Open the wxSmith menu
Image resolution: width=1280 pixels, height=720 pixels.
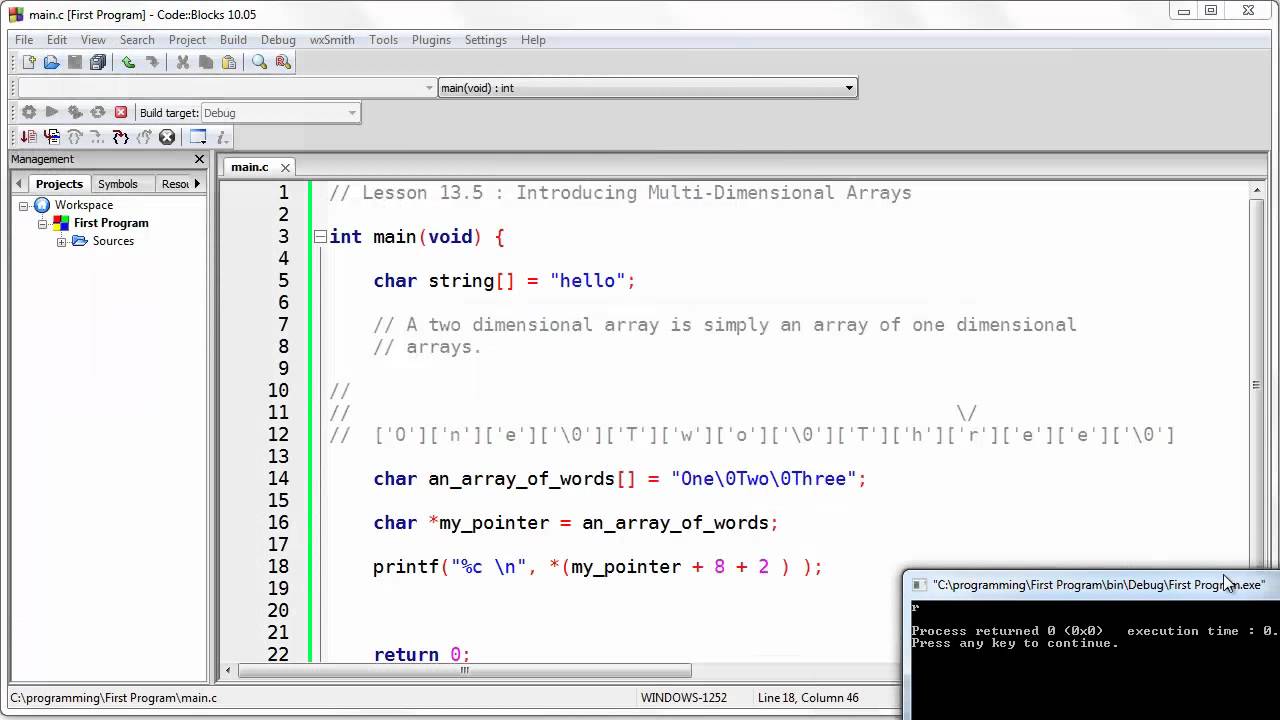(x=332, y=40)
